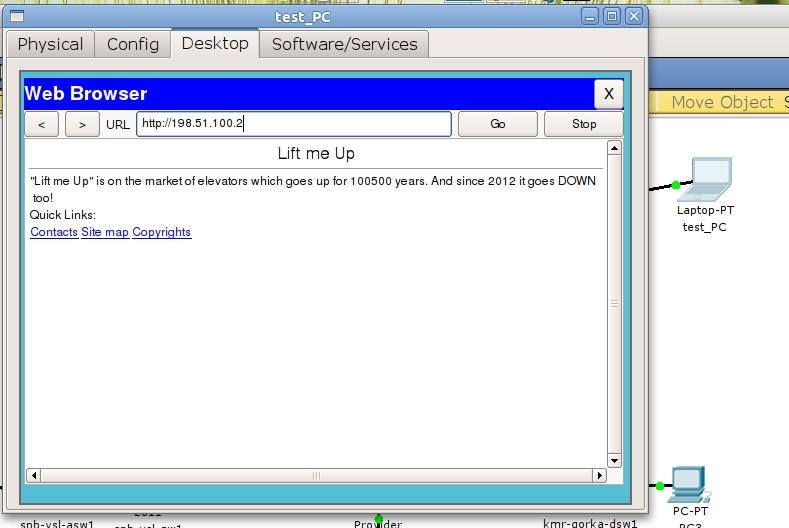Open the Config tab
The height and width of the screenshot is (528, 789).
click(133, 44)
